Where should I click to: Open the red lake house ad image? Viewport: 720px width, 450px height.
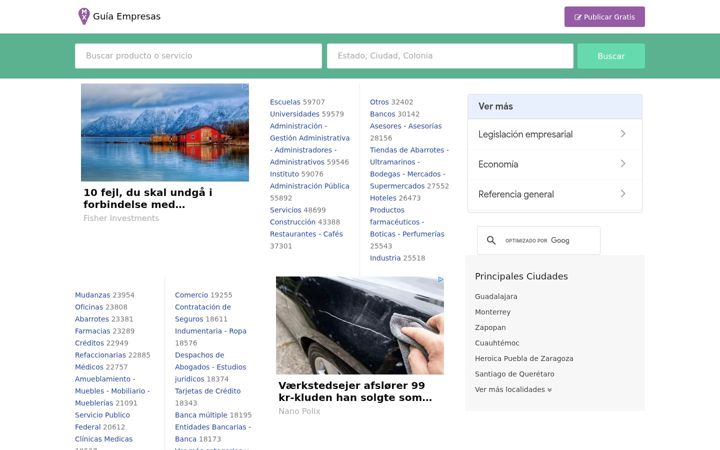click(x=165, y=132)
